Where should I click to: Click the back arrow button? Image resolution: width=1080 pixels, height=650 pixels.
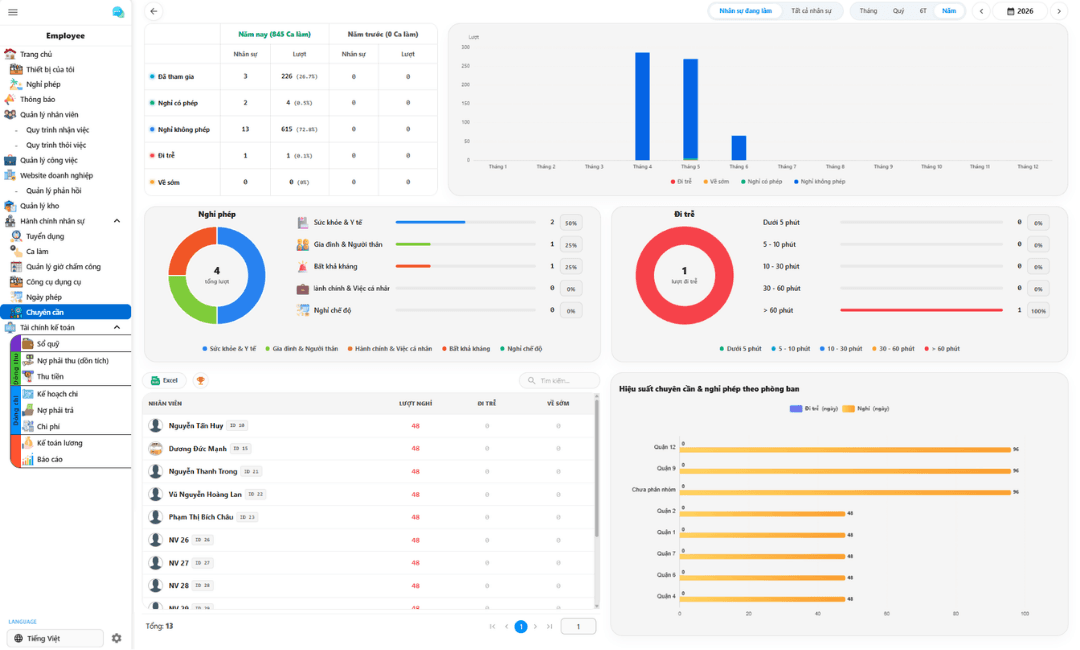click(x=154, y=11)
